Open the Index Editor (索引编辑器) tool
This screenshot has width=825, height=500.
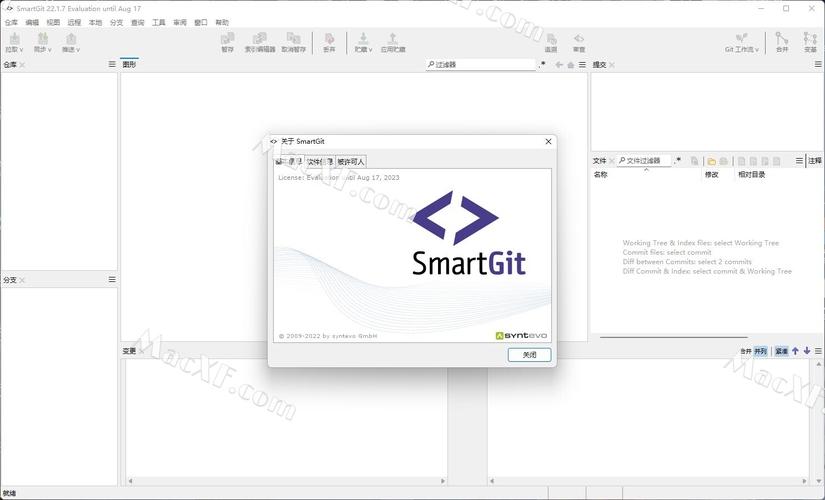pyautogui.click(x=260, y=42)
